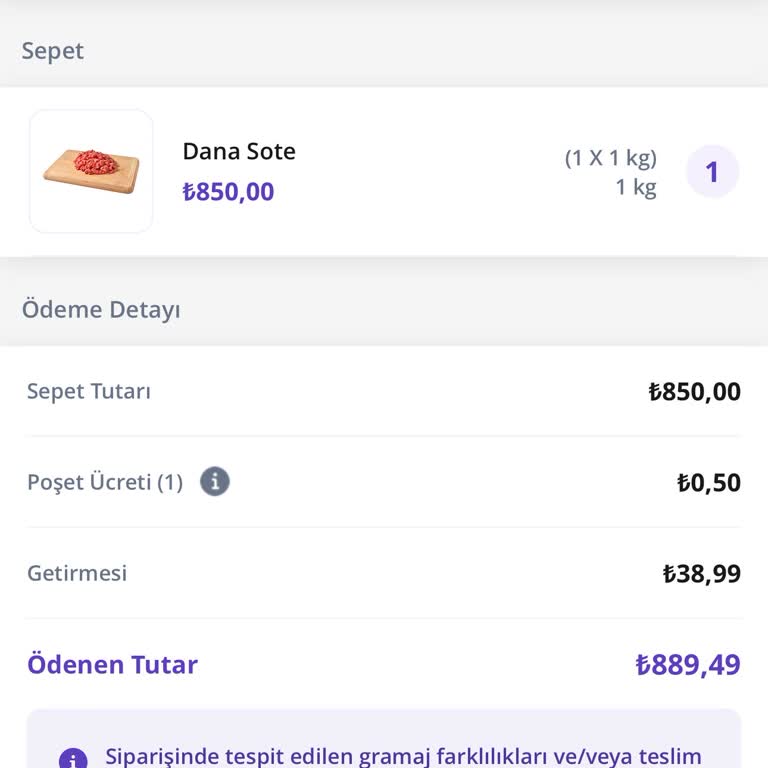
Task: Click the bag fee amount ₺0,50
Action: coord(709,484)
